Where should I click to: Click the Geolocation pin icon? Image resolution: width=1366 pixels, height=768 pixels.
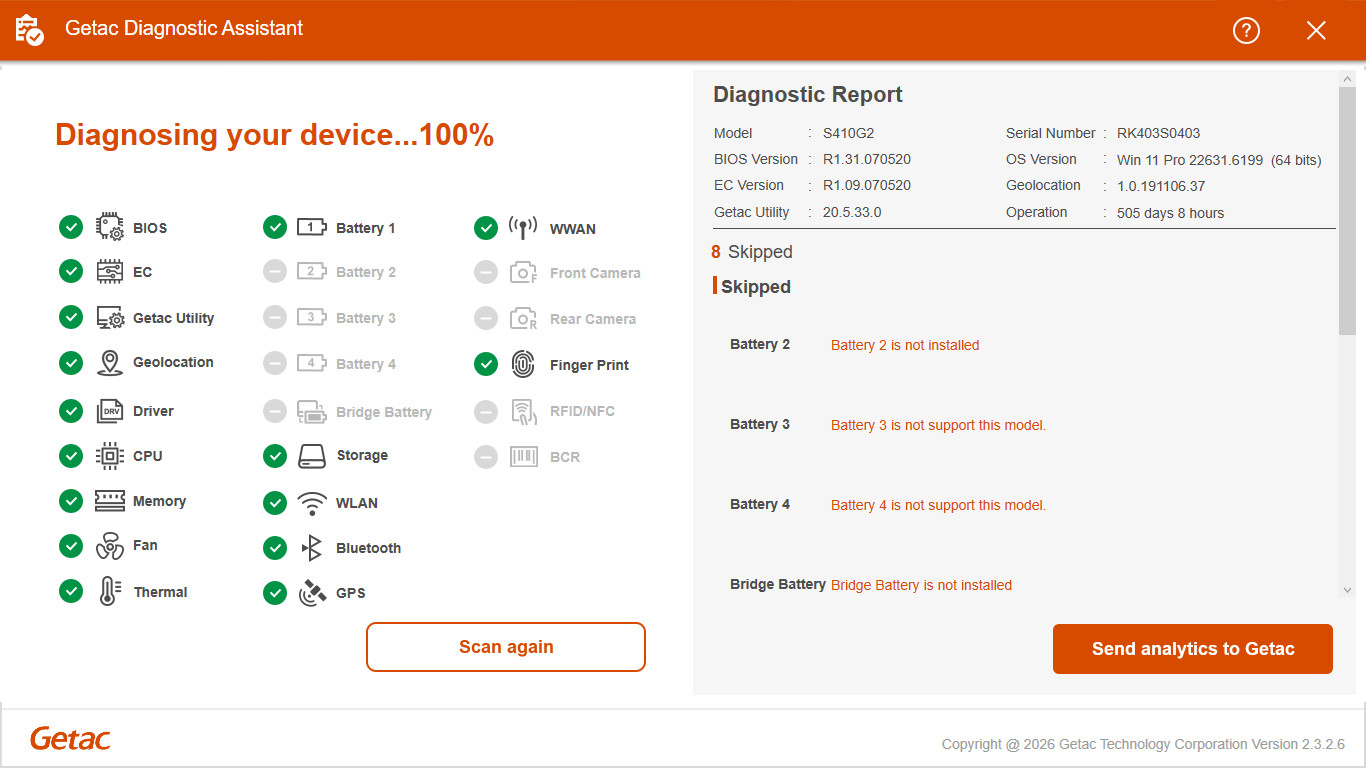point(110,363)
